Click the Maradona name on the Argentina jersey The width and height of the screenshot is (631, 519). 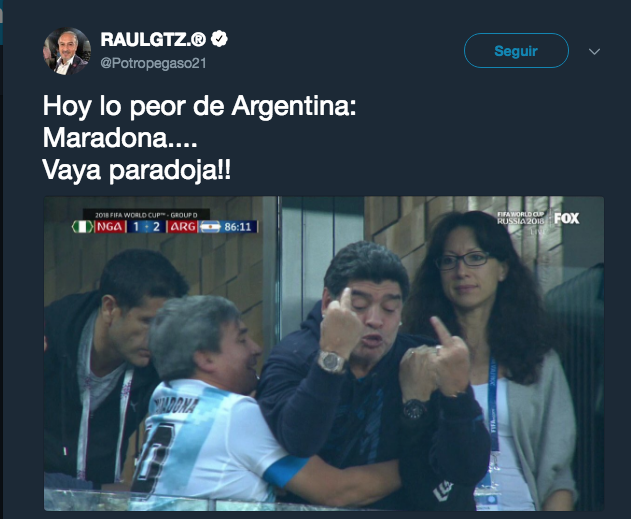click(x=176, y=406)
